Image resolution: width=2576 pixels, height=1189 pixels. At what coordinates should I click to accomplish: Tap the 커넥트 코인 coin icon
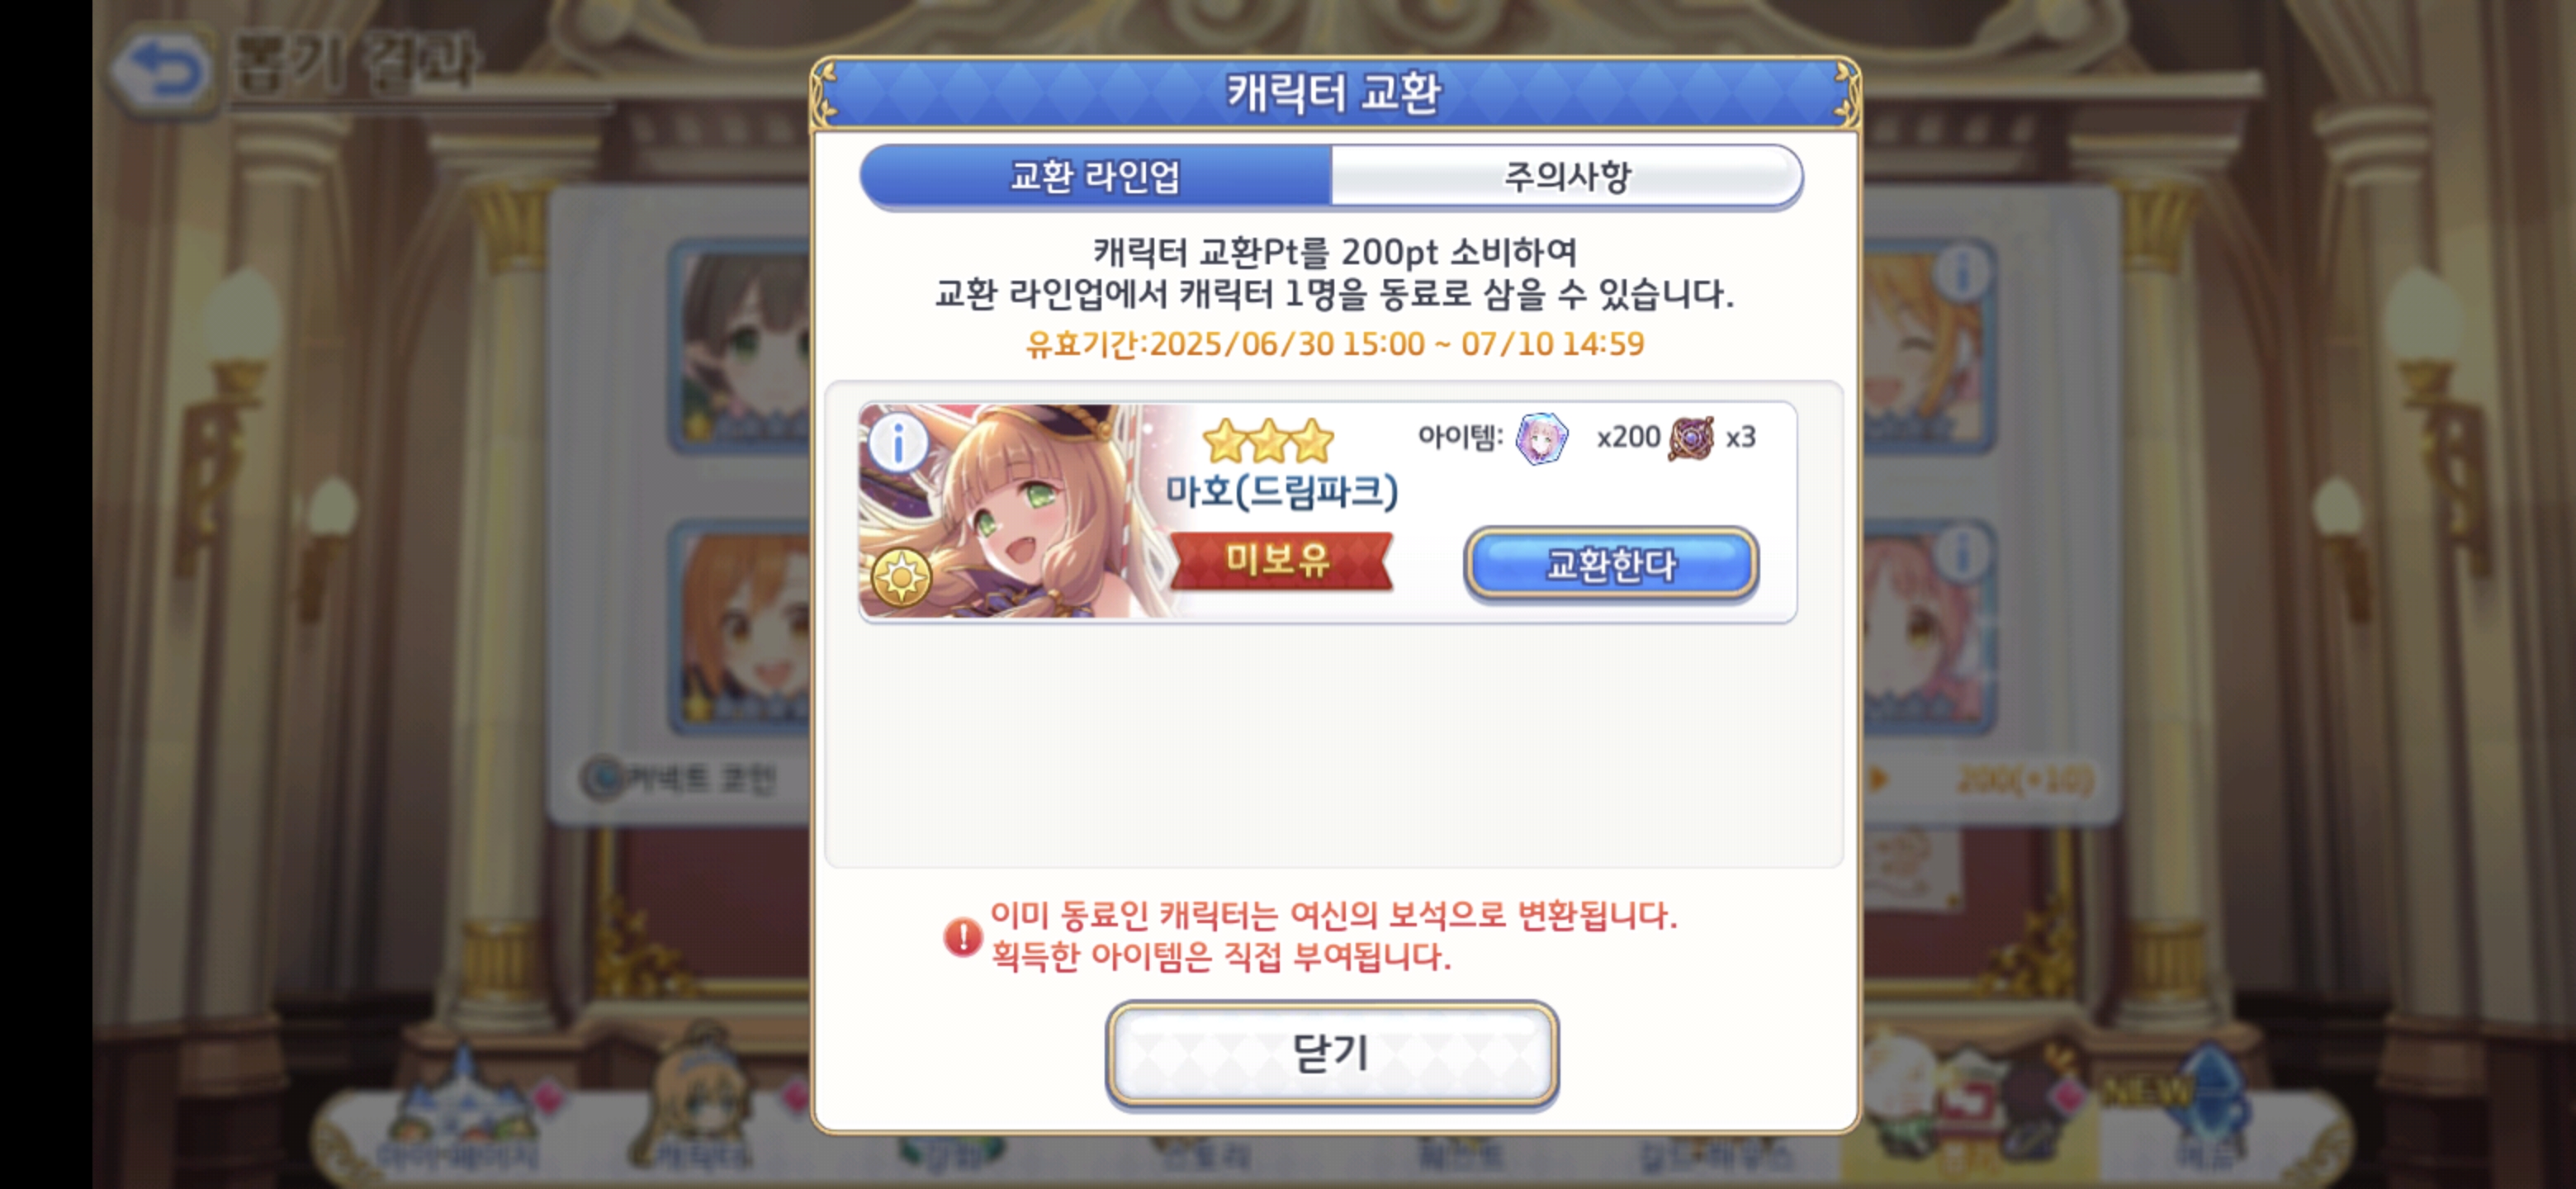602,778
